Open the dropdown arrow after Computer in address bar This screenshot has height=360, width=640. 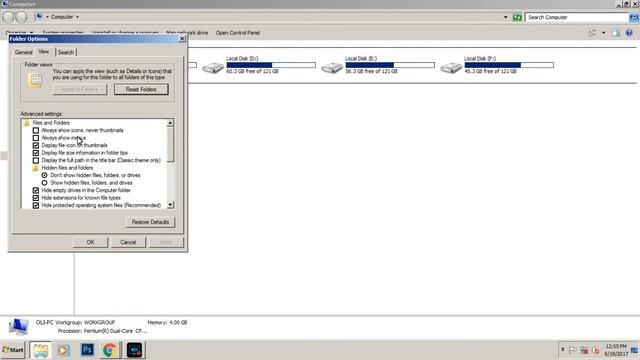tap(78, 17)
